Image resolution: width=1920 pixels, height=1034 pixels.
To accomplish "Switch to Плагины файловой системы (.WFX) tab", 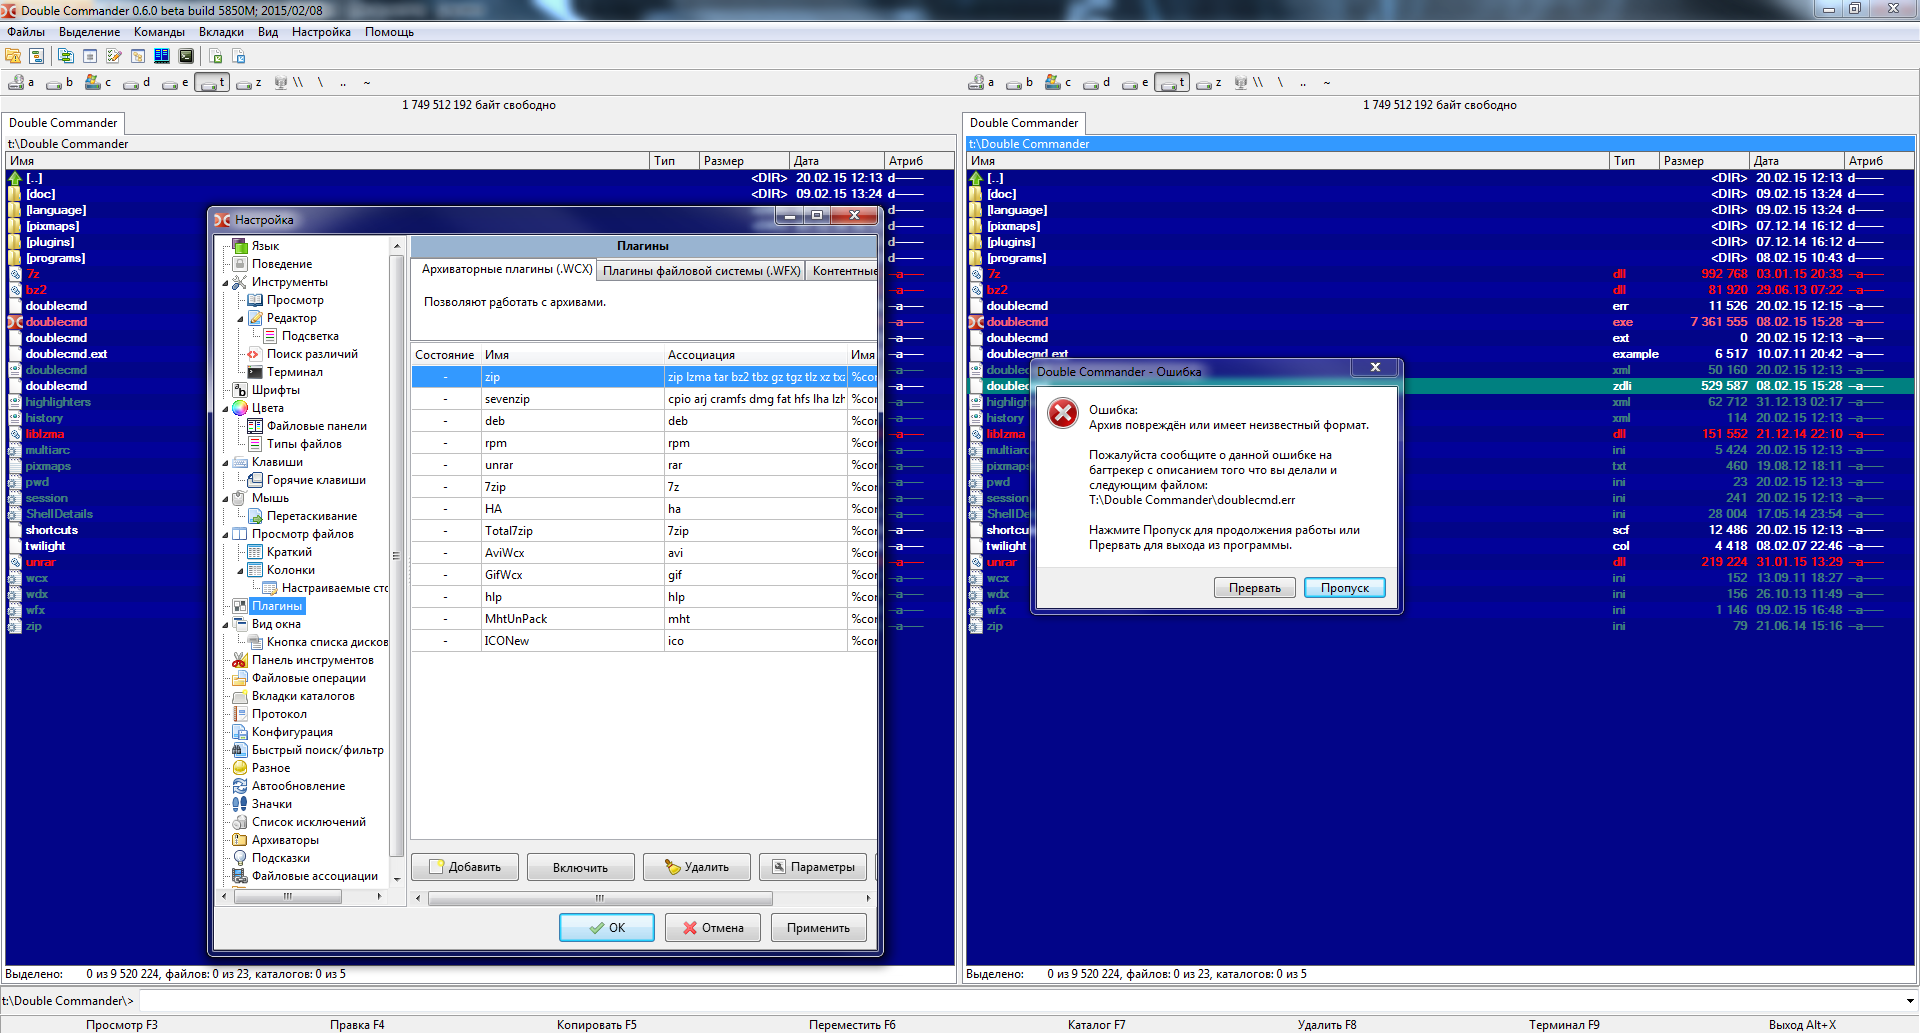I will point(701,271).
